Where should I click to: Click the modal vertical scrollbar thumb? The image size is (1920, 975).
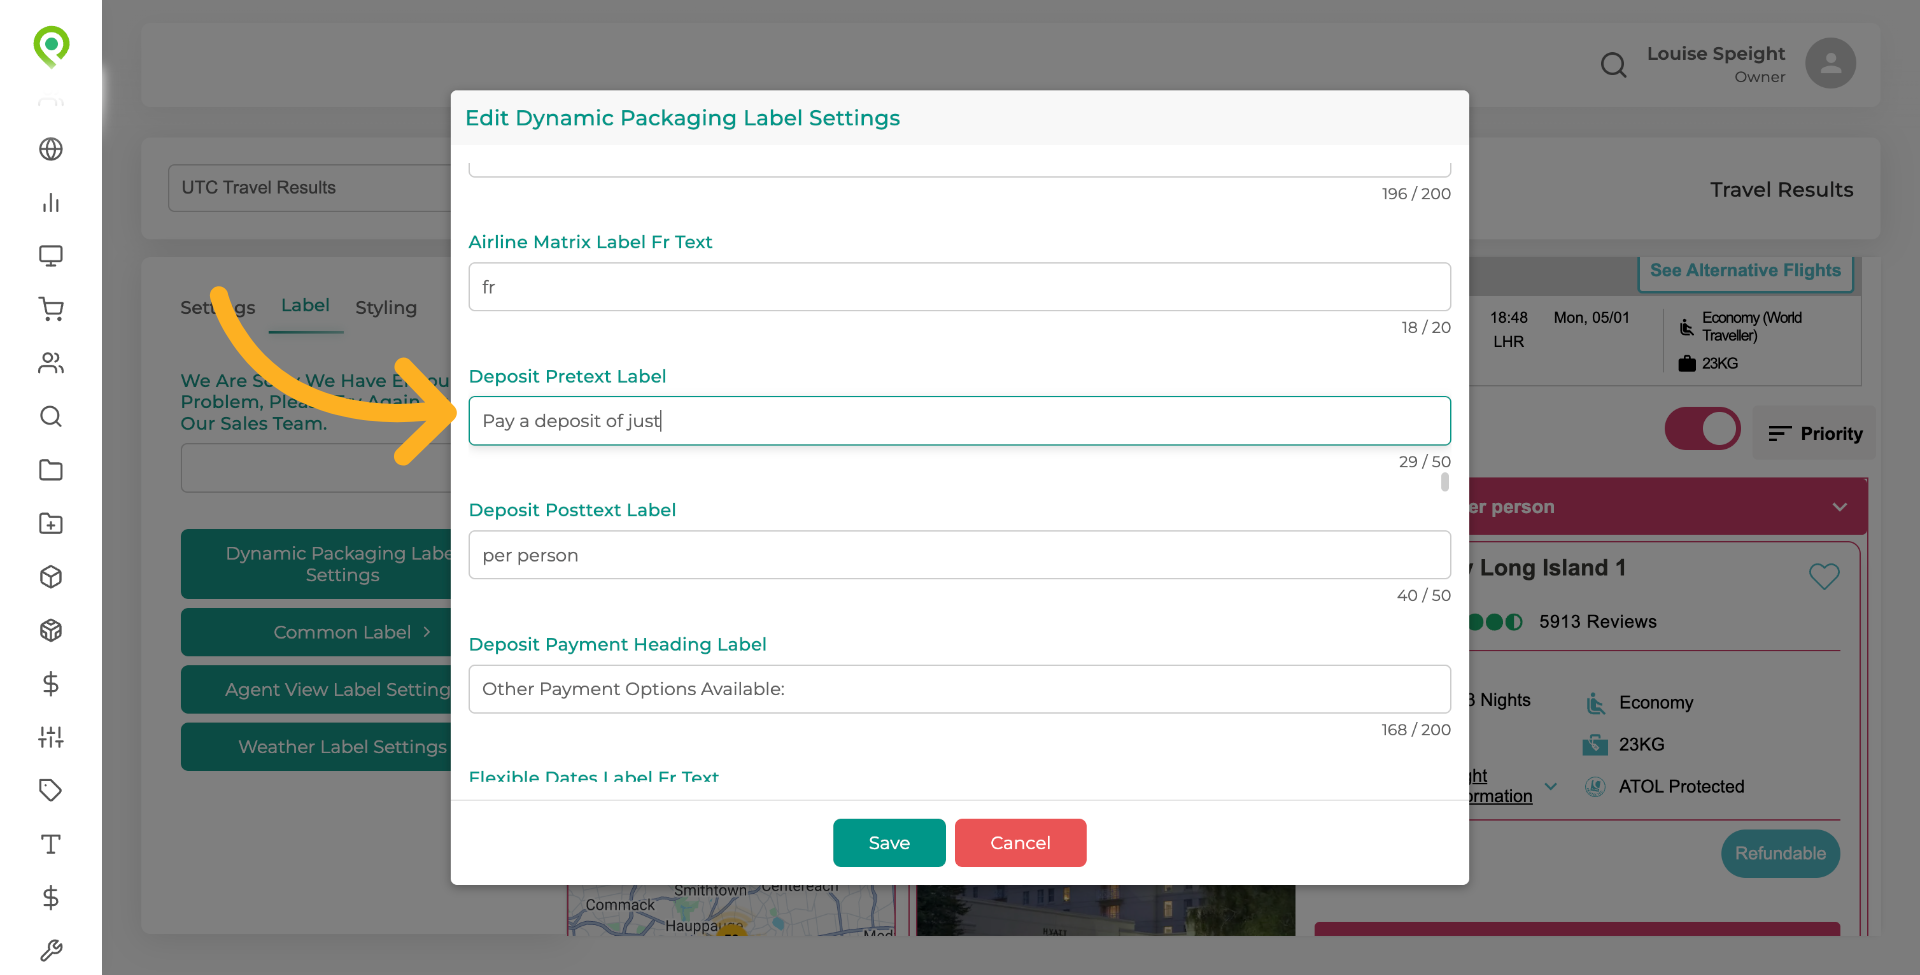(x=1445, y=482)
